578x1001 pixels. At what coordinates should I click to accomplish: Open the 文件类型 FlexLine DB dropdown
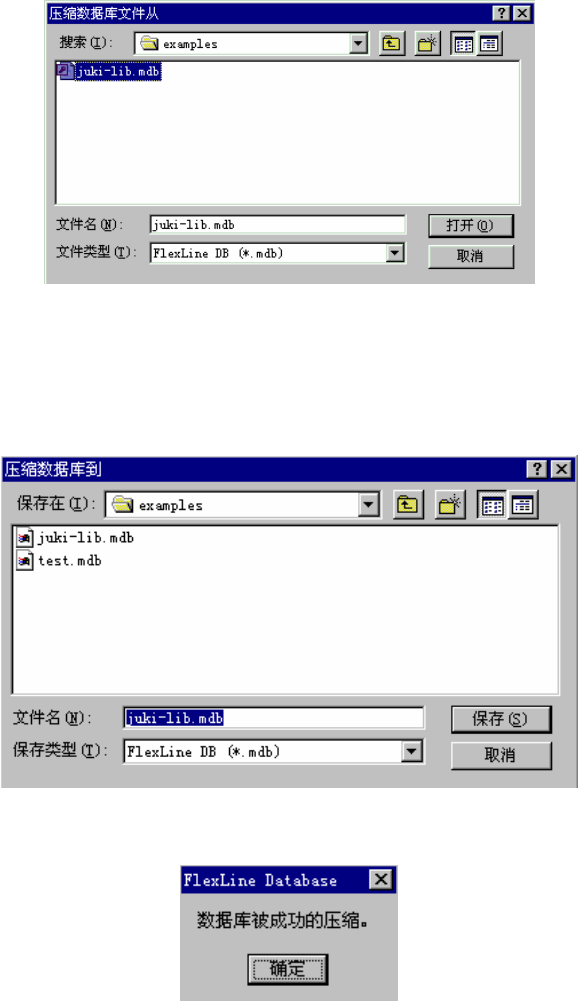point(395,253)
